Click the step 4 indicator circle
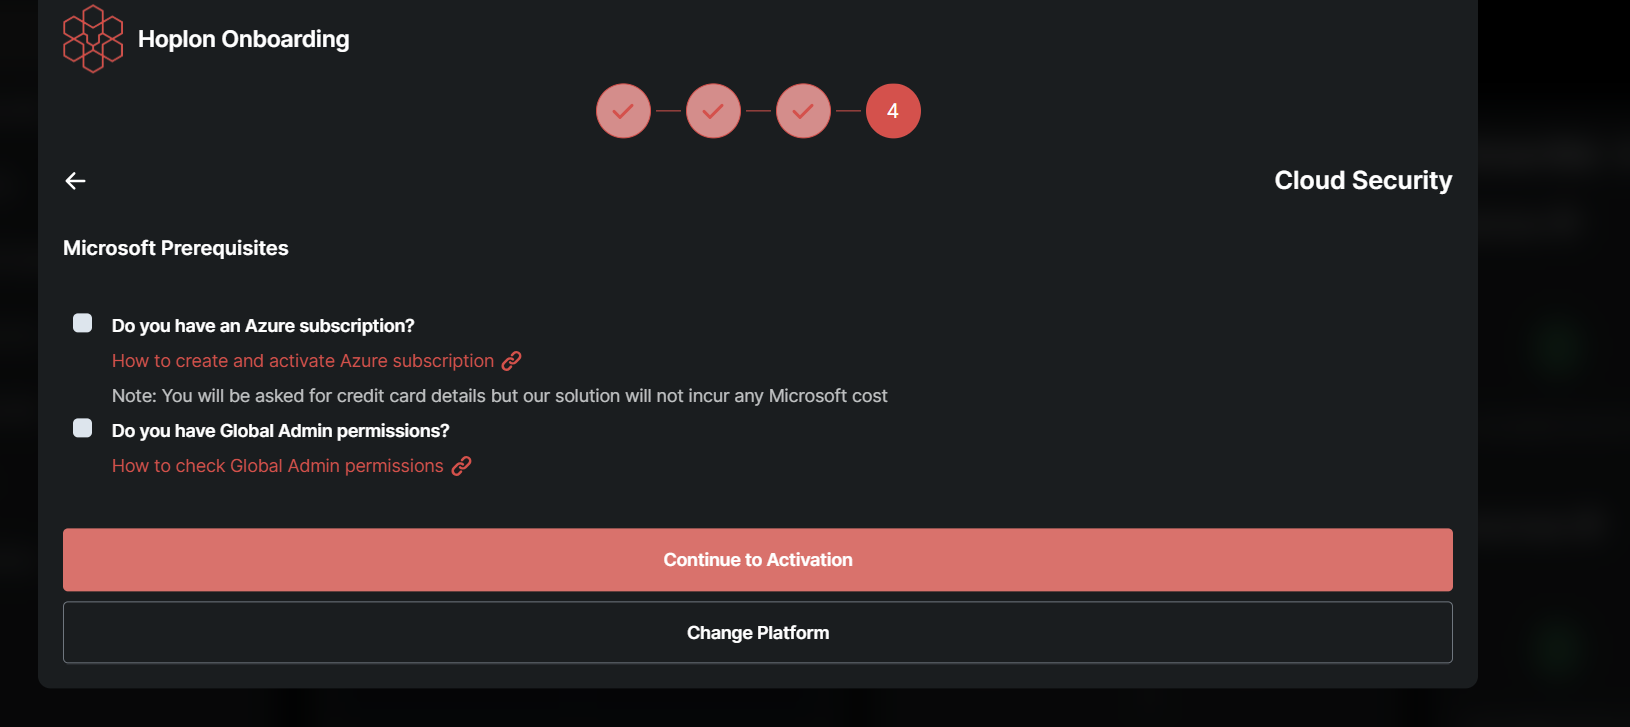The width and height of the screenshot is (1630, 727). [x=893, y=111]
